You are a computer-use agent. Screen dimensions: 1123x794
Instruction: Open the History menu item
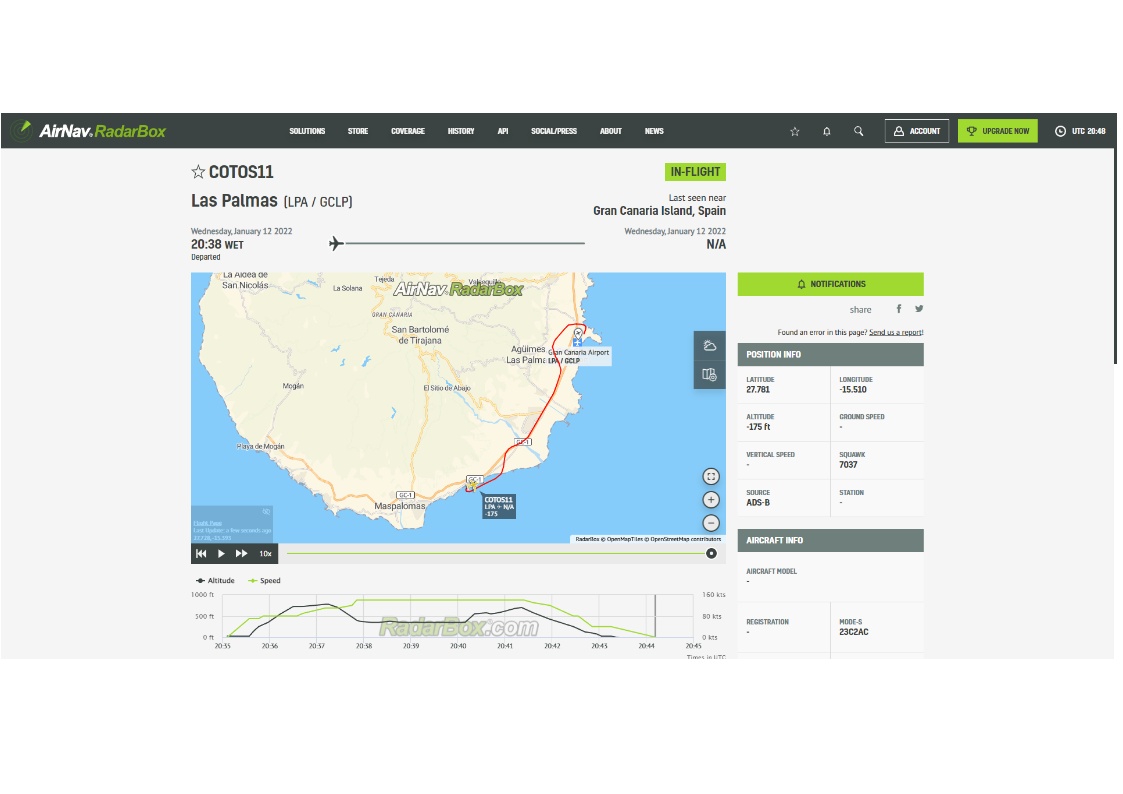click(x=461, y=131)
